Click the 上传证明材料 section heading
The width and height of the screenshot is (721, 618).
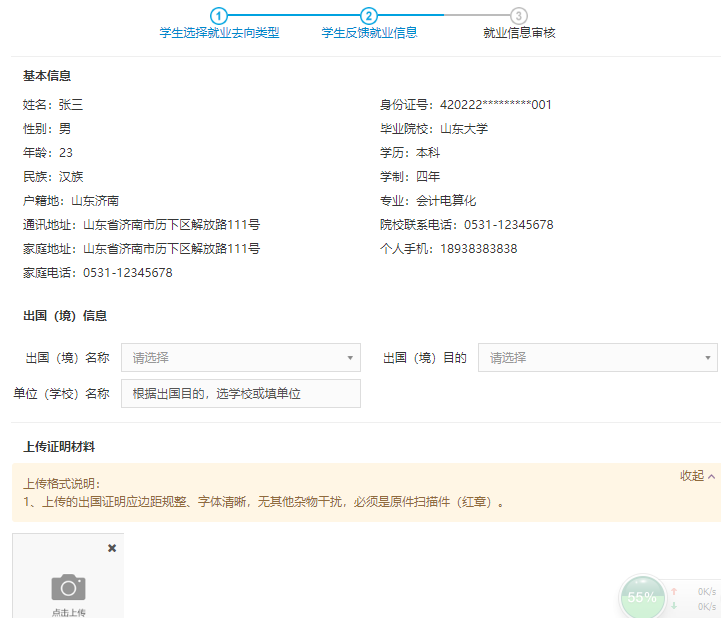tap(59, 446)
